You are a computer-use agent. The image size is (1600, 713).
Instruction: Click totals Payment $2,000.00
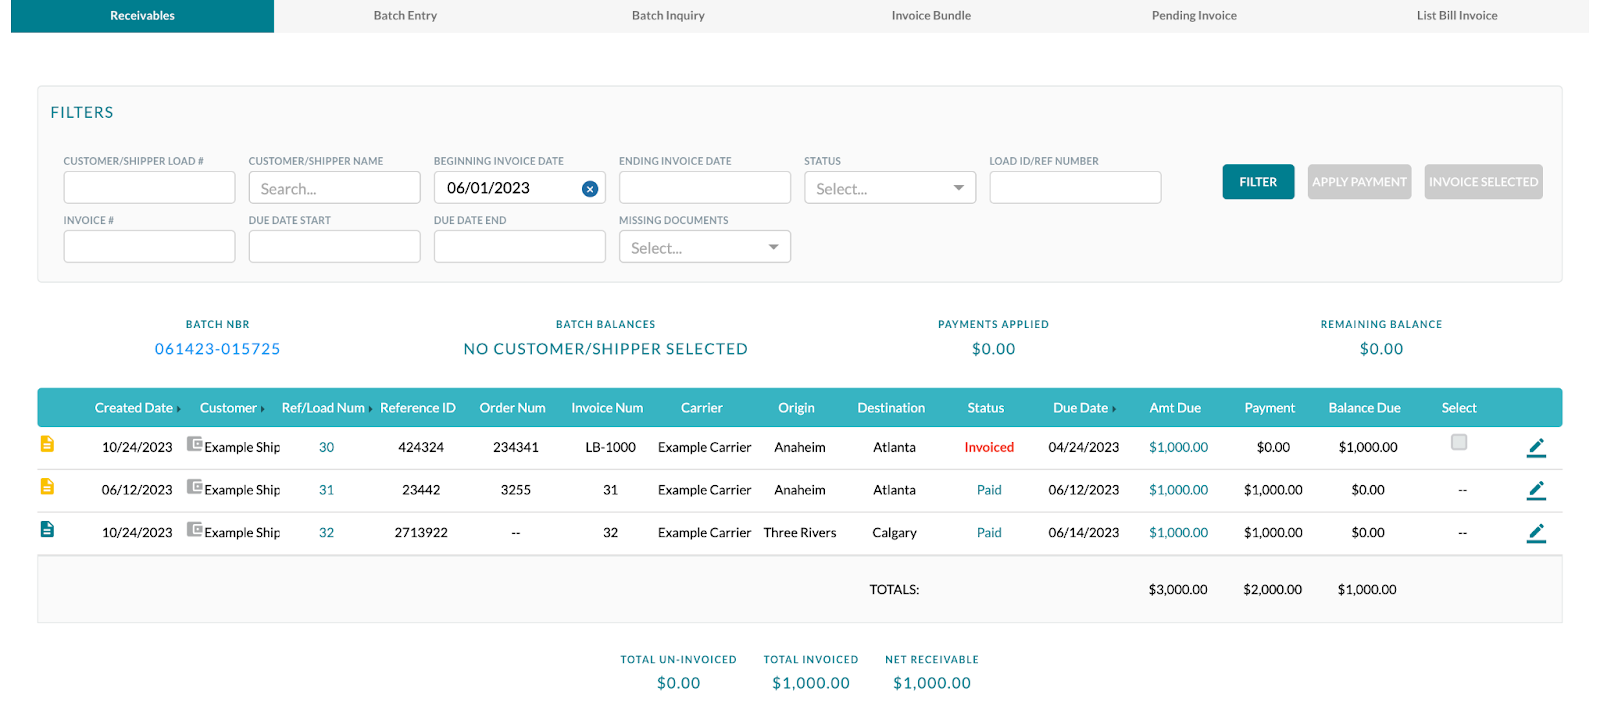click(1272, 590)
